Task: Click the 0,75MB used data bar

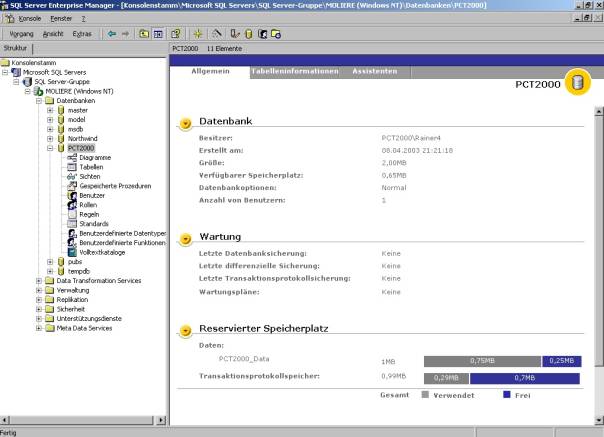Action: [x=482, y=361]
